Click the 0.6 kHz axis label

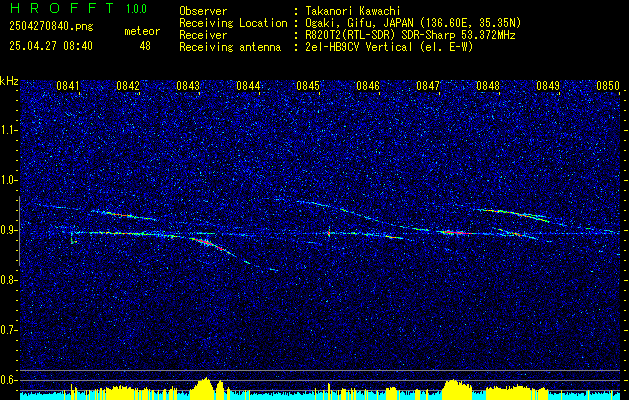tap(8, 380)
